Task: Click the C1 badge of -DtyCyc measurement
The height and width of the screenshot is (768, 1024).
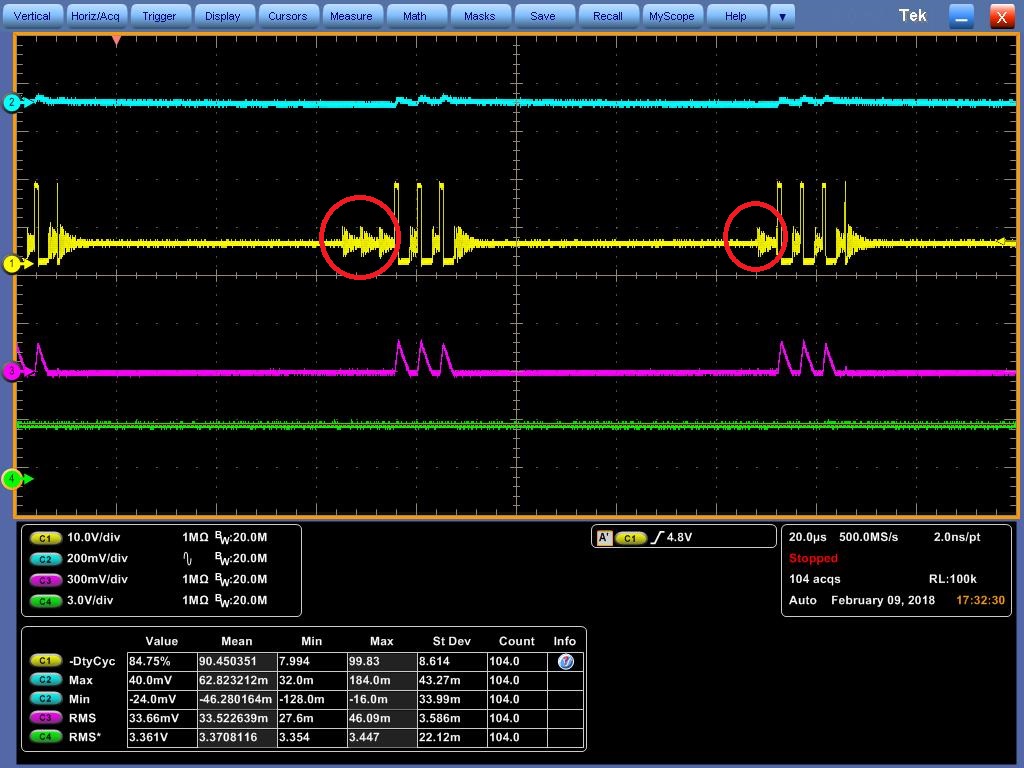Action: click(45, 661)
